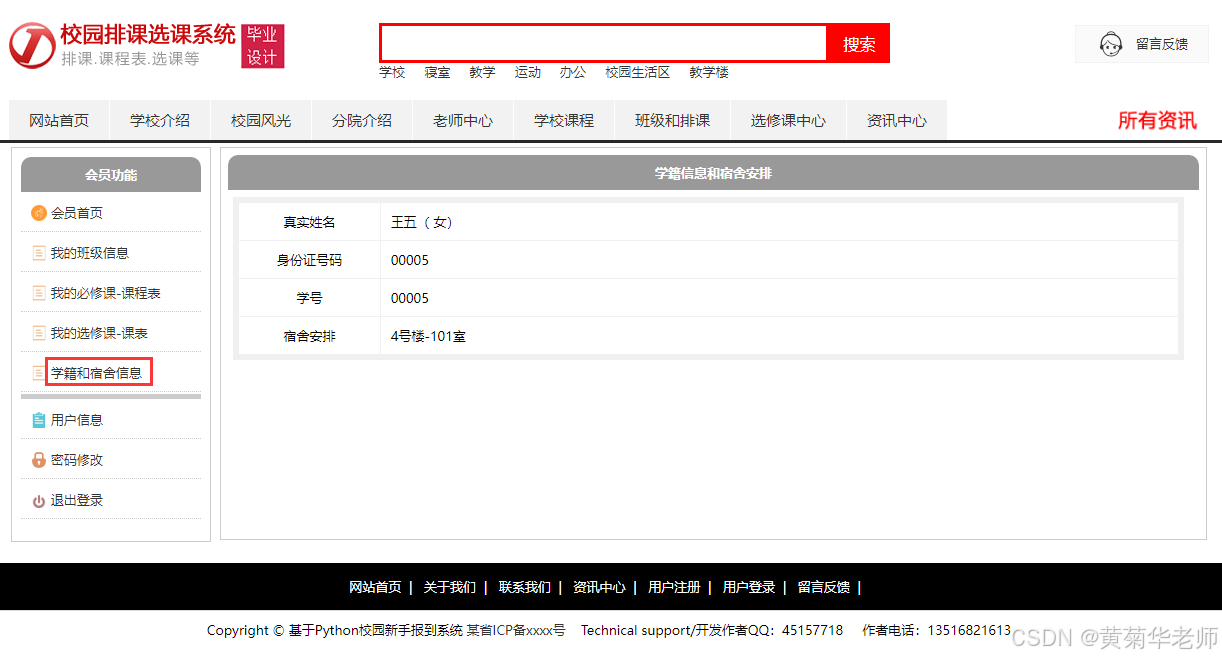Select the 办公 search keyword
The height and width of the screenshot is (657, 1222).
tap(573, 72)
